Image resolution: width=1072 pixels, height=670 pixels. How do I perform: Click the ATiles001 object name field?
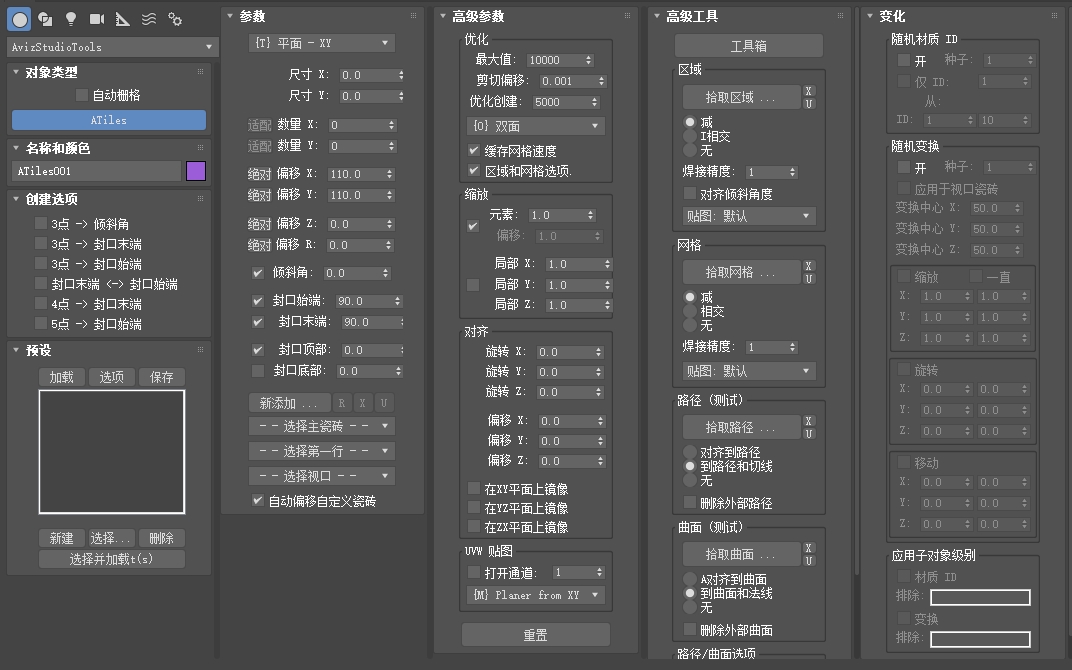95,172
